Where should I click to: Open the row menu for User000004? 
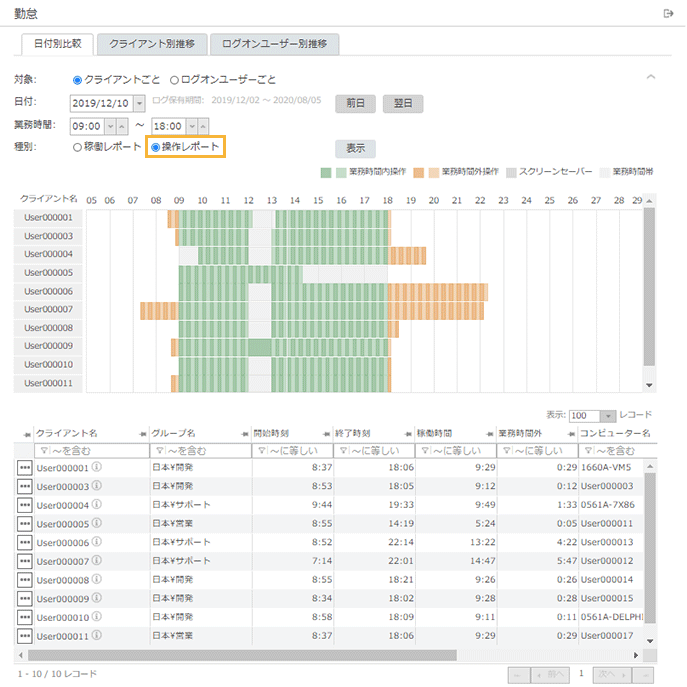pos(24,505)
